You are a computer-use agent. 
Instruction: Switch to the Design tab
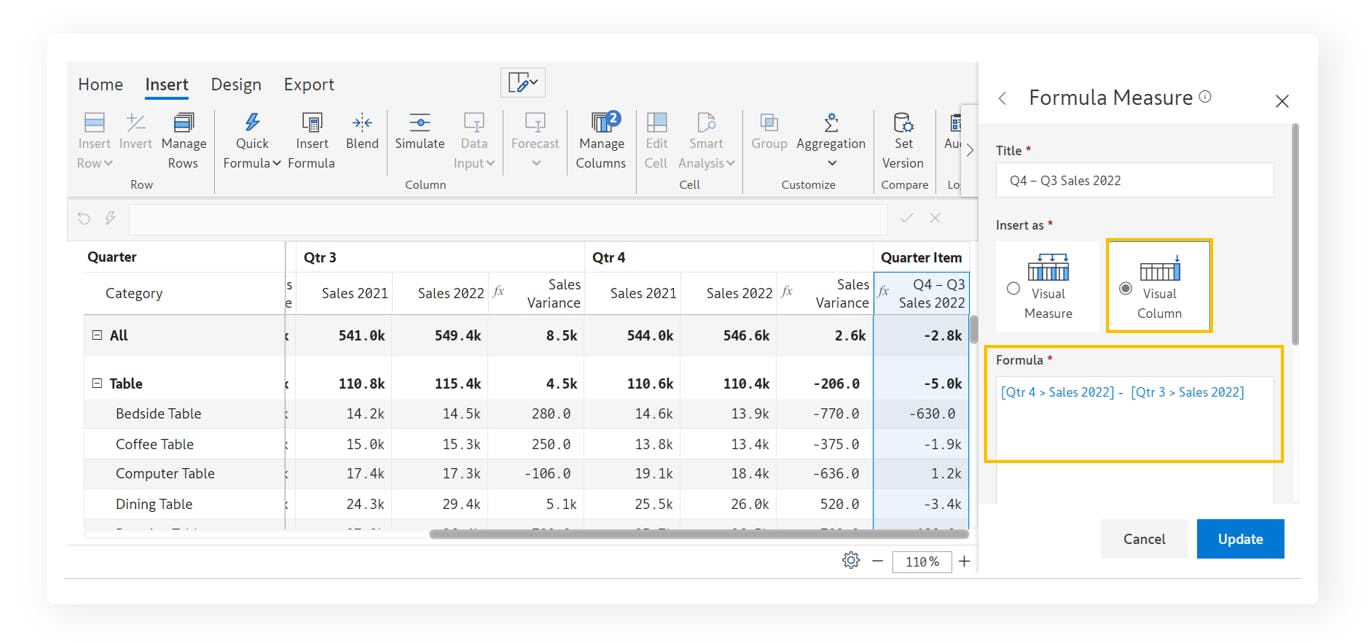point(236,85)
